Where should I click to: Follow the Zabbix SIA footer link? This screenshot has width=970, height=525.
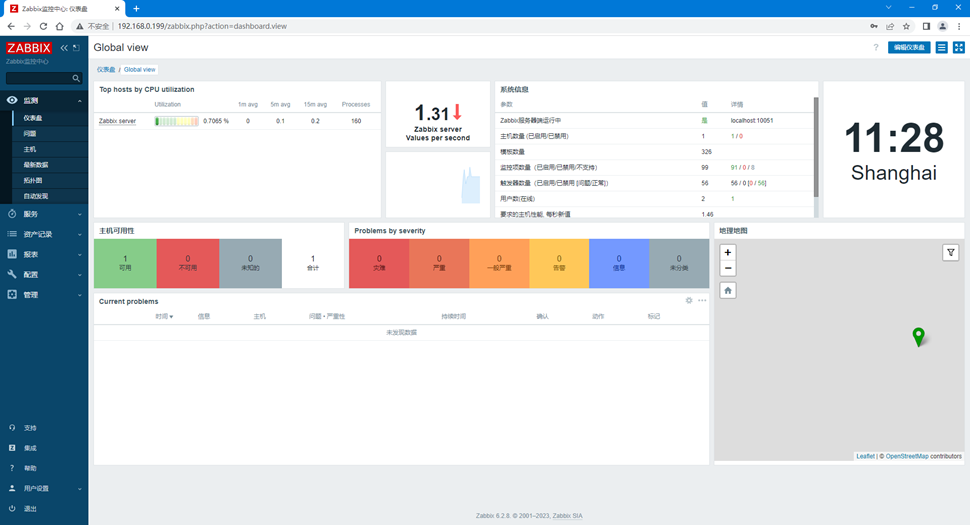click(567, 516)
